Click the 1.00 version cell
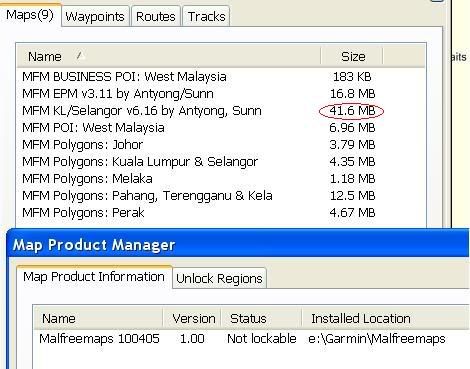The image size is (470, 369). pos(192,339)
